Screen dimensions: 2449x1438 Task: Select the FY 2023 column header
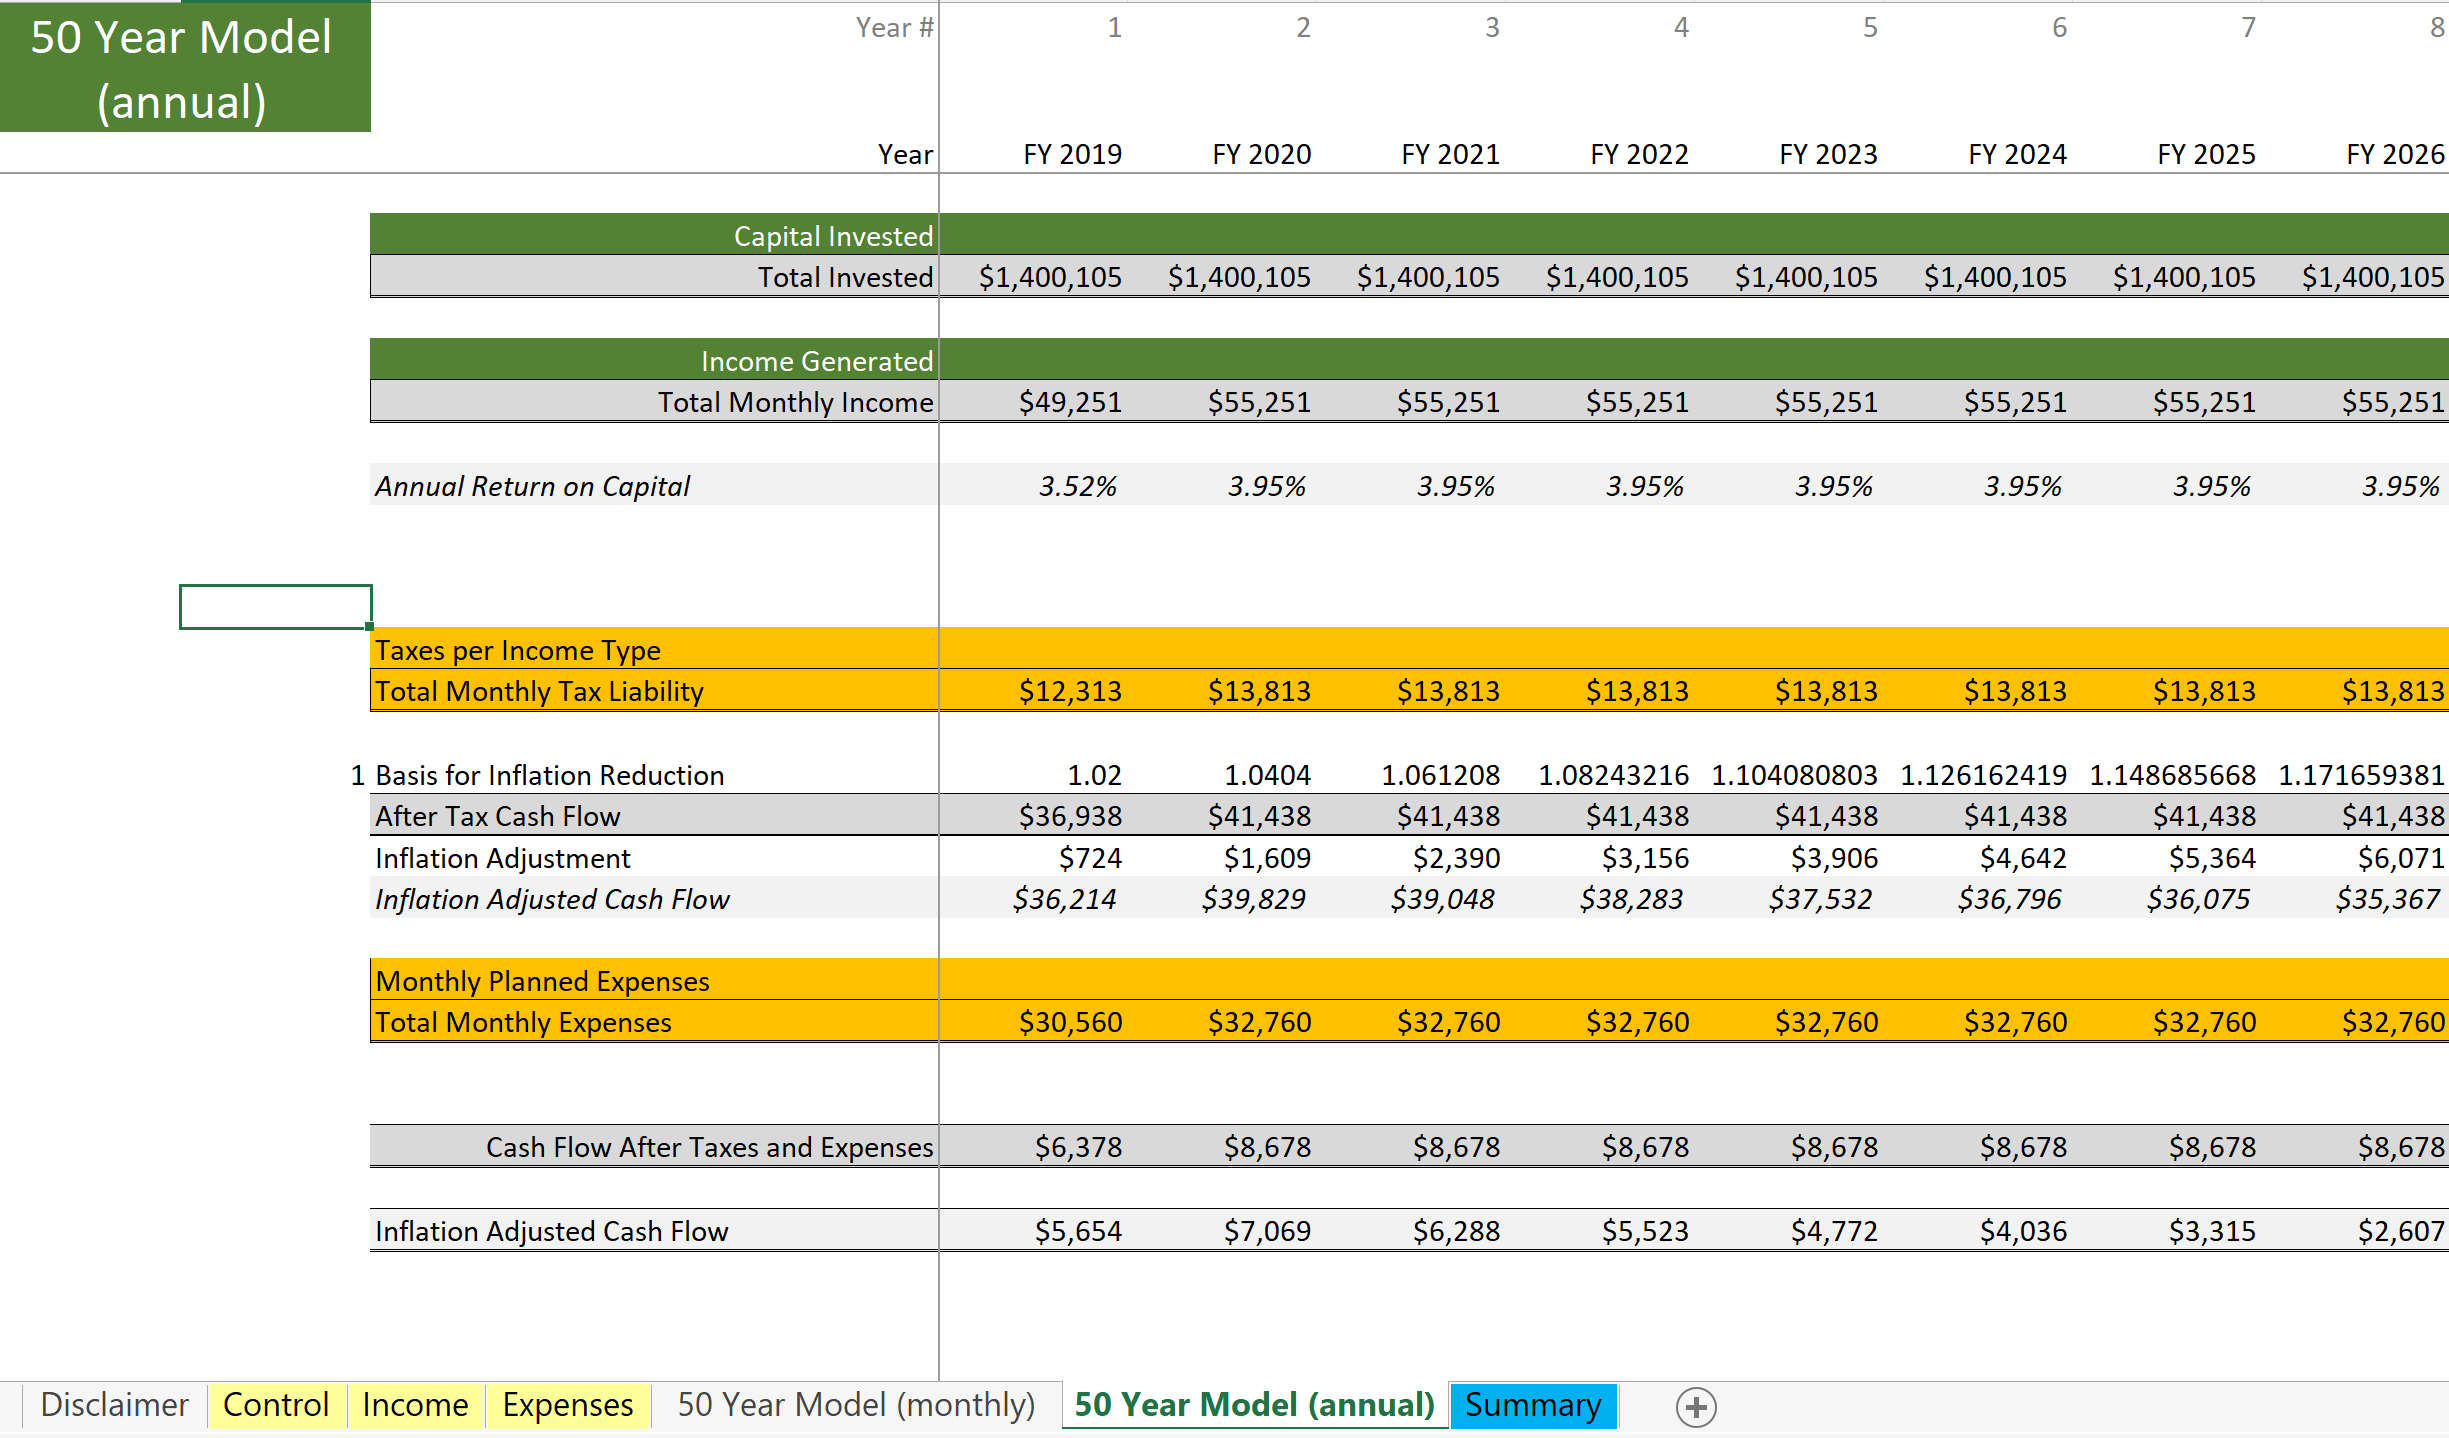tap(1828, 154)
